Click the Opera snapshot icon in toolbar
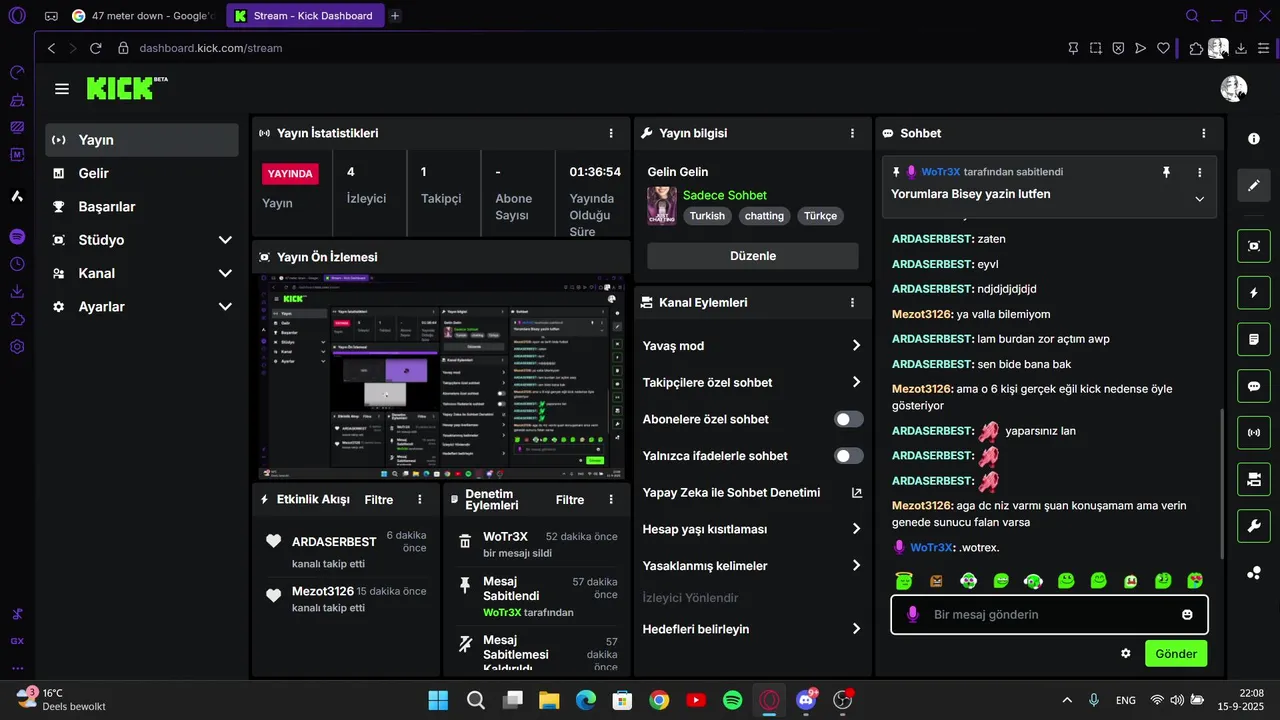This screenshot has width=1280, height=720. [x=1096, y=48]
